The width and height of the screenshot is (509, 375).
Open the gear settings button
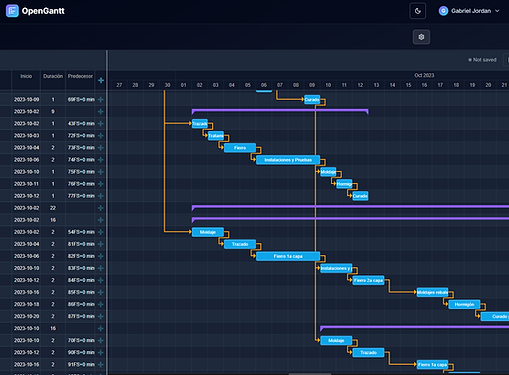[421, 37]
